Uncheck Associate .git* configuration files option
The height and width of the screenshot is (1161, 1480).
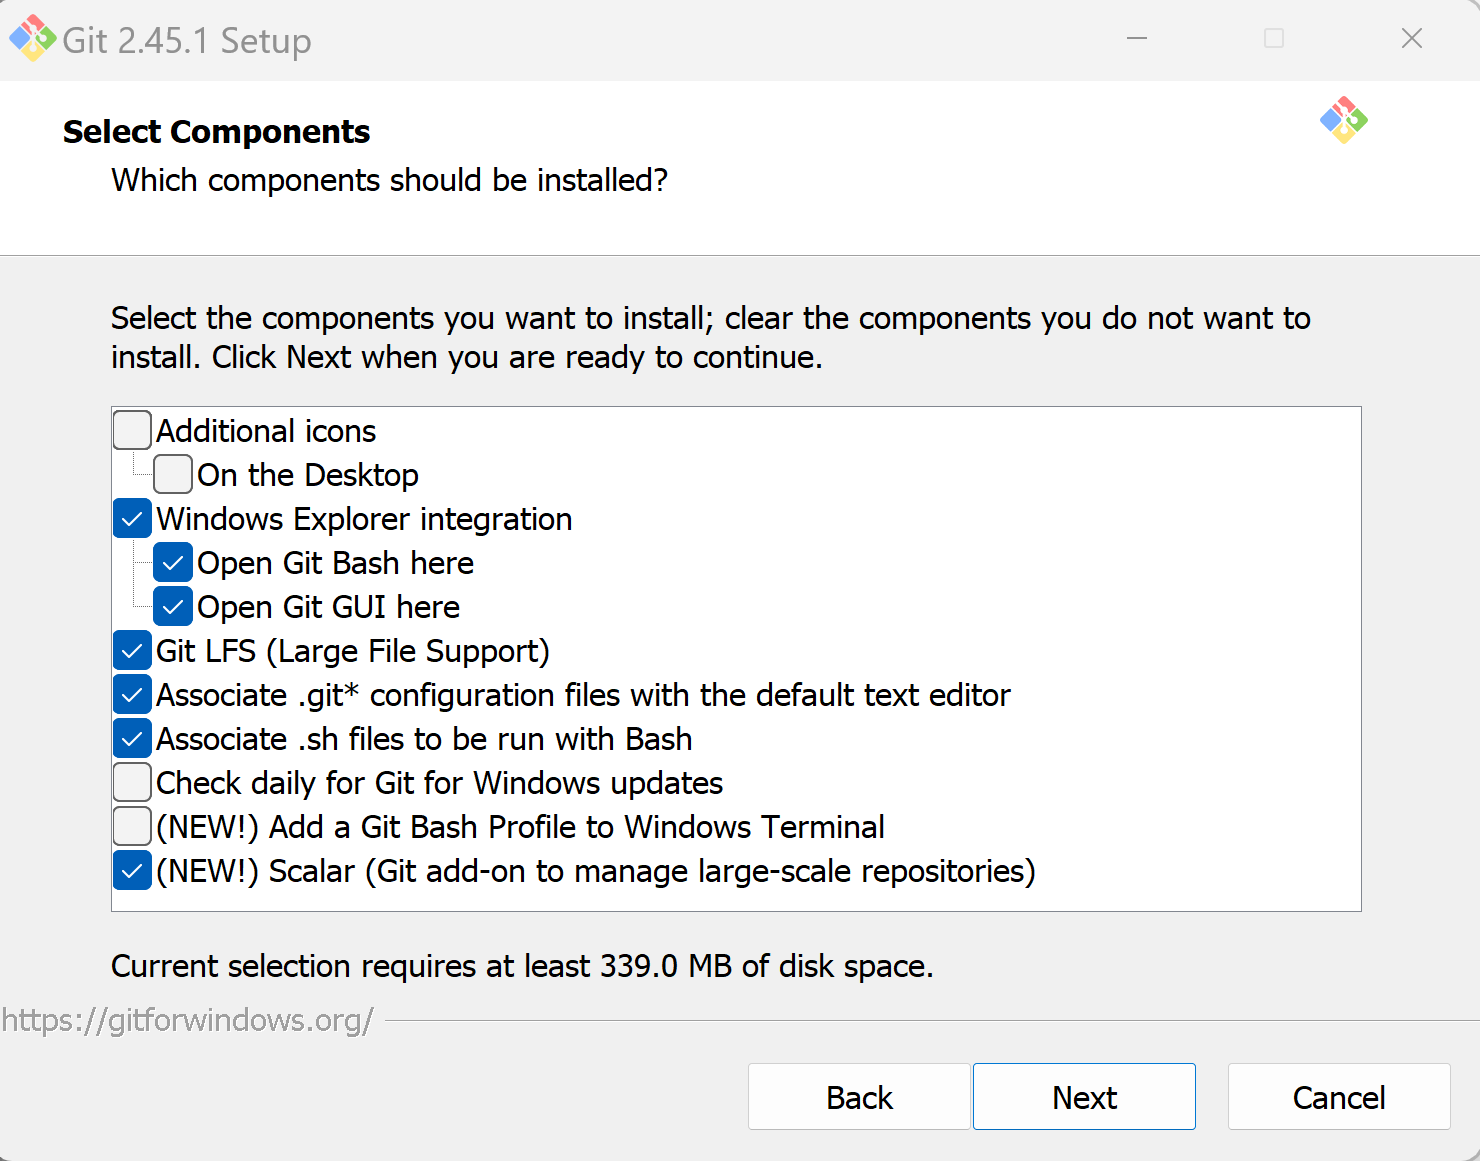click(x=132, y=694)
